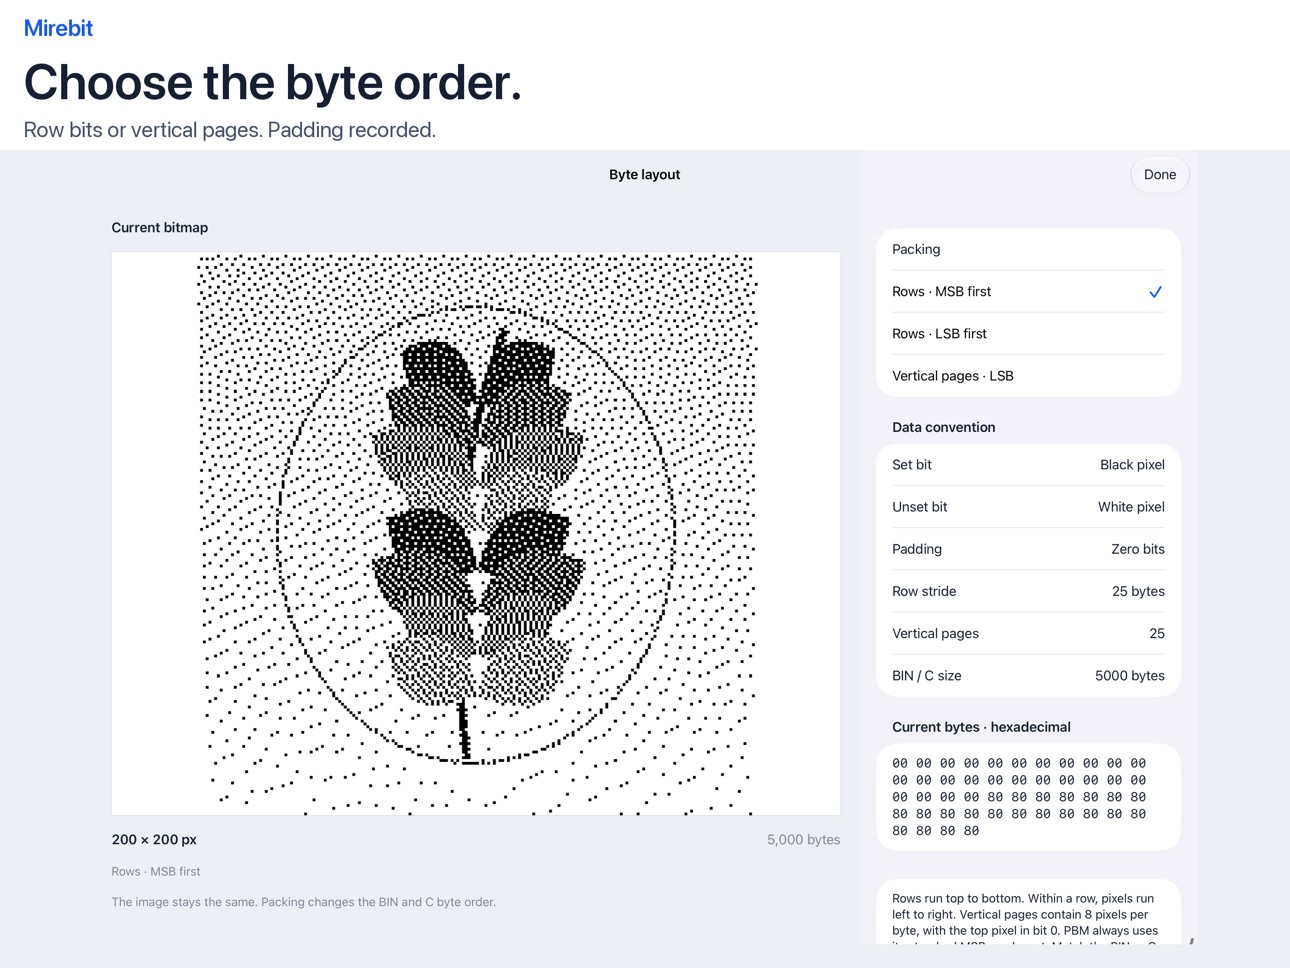This screenshot has width=1290, height=968.
Task: Select Rows · LSB first packing
Action: (1028, 334)
